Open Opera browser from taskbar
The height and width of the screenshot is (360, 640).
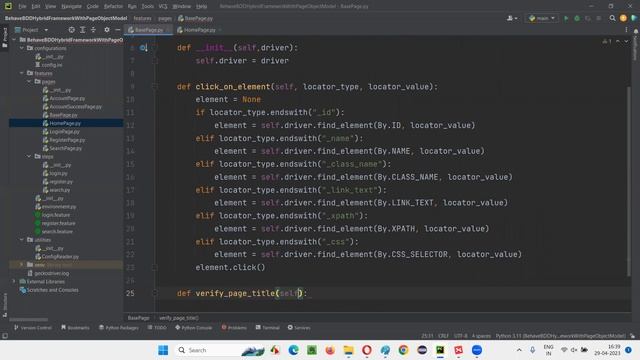coord(367,350)
